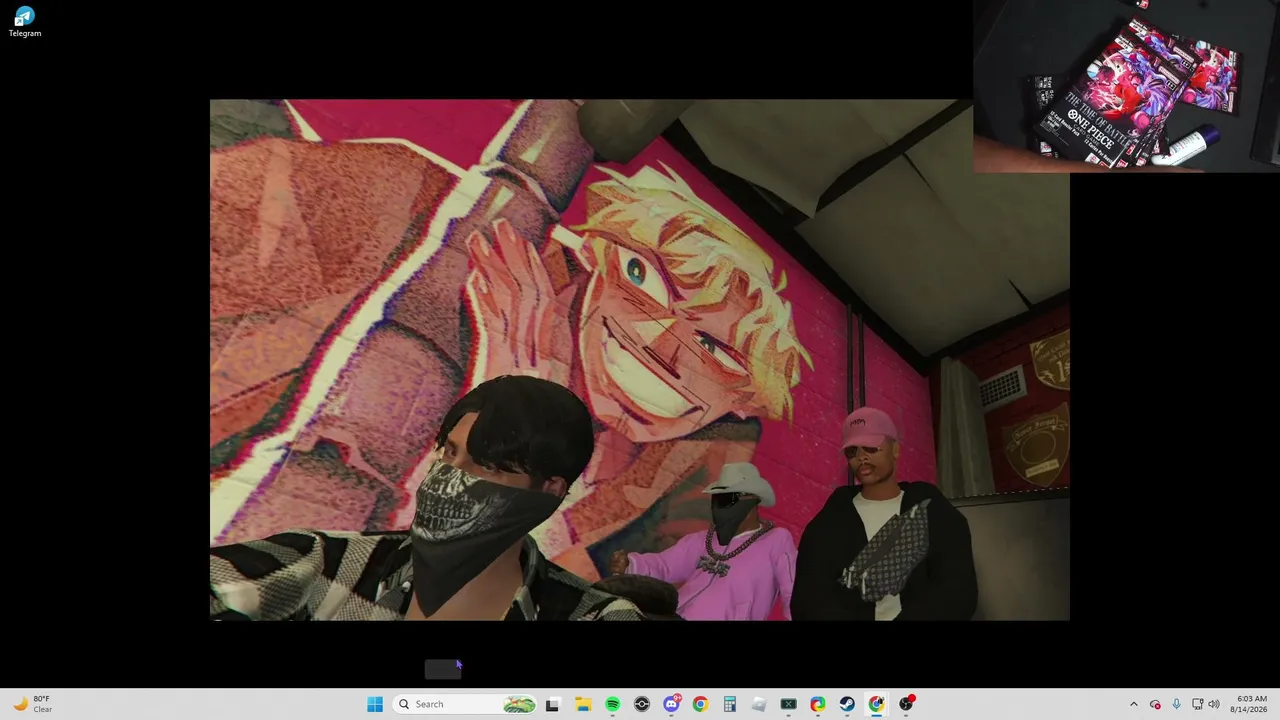Screen dimensions: 1280x720
Task: Open network settings from the tray
Action: coord(1196,704)
